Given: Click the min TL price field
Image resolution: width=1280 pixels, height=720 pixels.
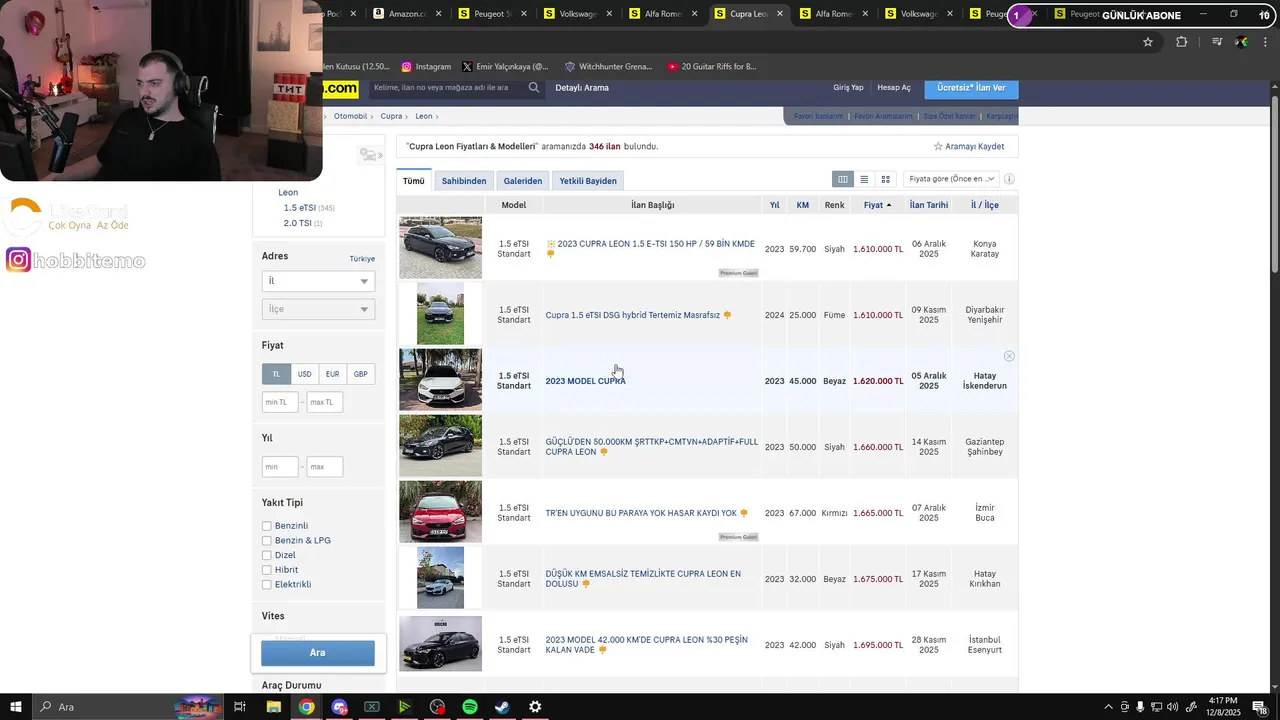Looking at the screenshot, I should pyautogui.click(x=280, y=402).
